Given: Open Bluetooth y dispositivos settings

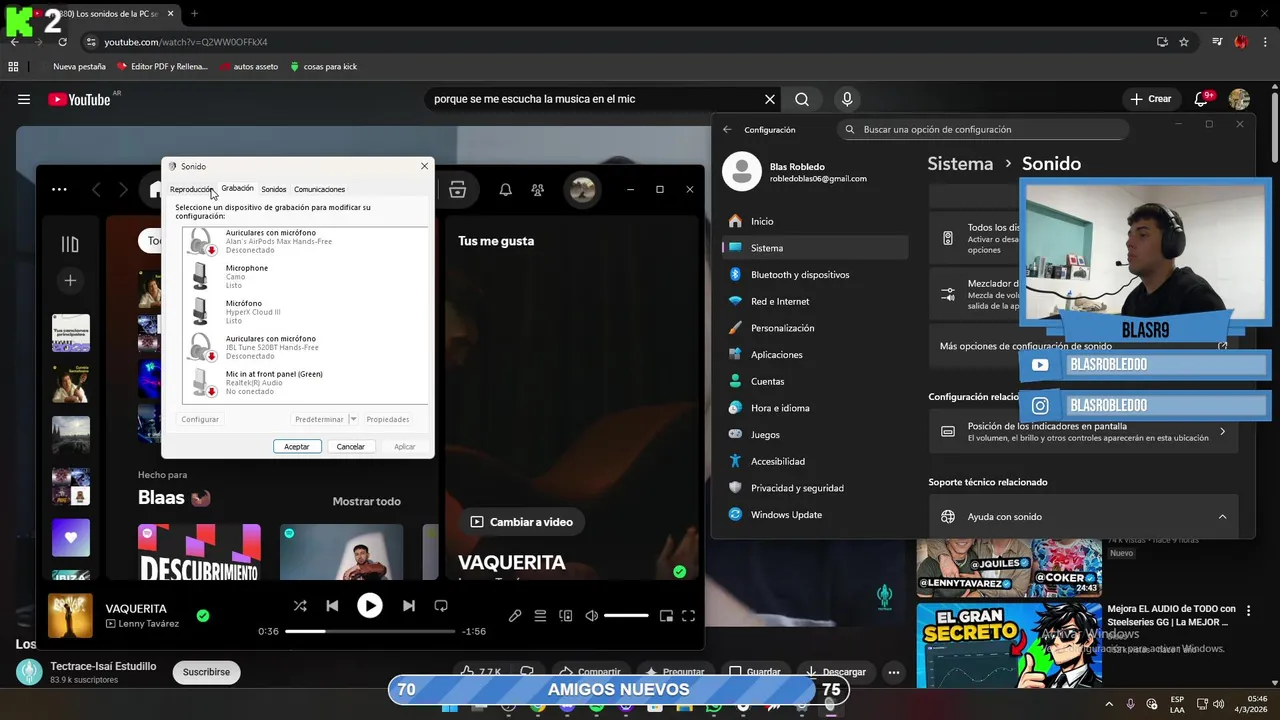Looking at the screenshot, I should click(815, 274).
